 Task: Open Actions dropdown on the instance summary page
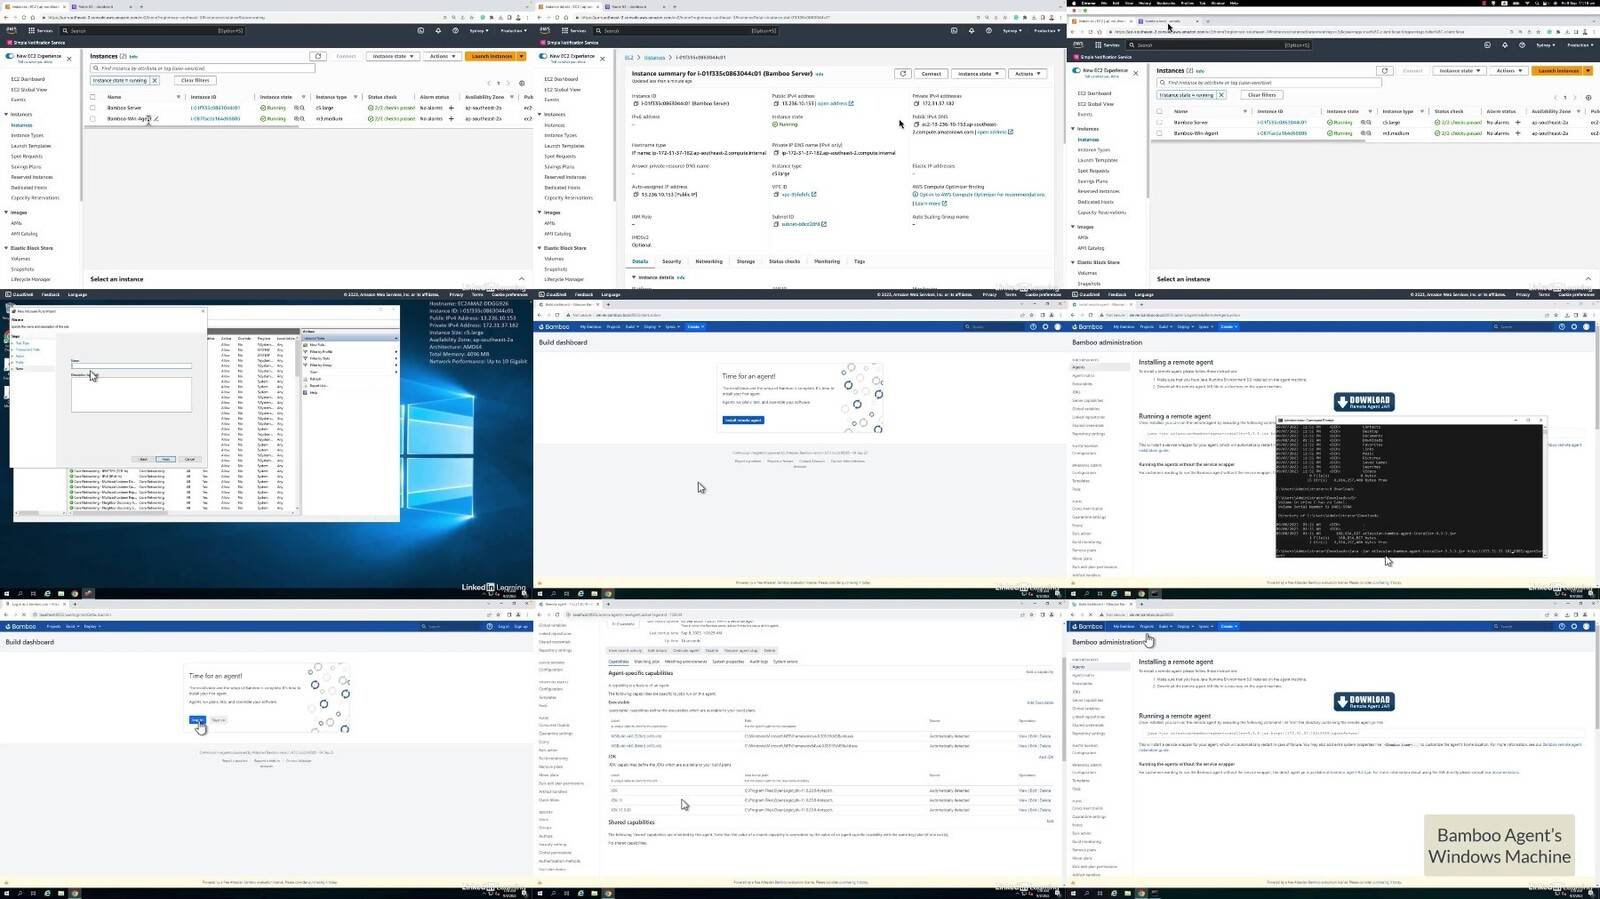tap(1027, 73)
